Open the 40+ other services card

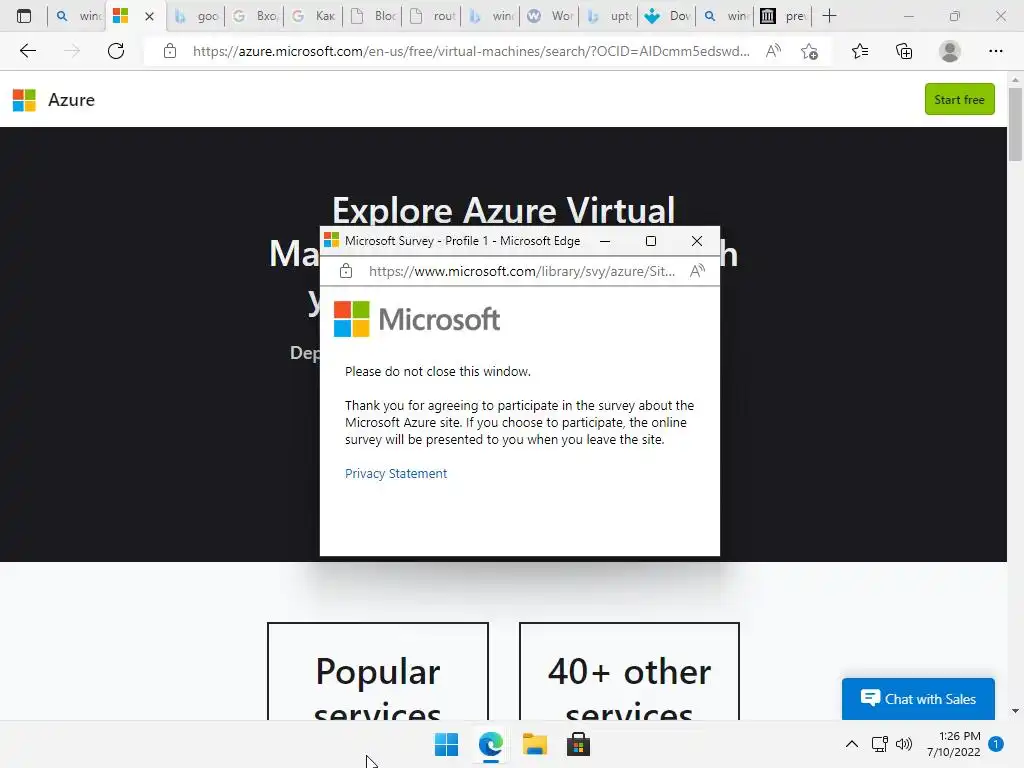tap(630, 671)
